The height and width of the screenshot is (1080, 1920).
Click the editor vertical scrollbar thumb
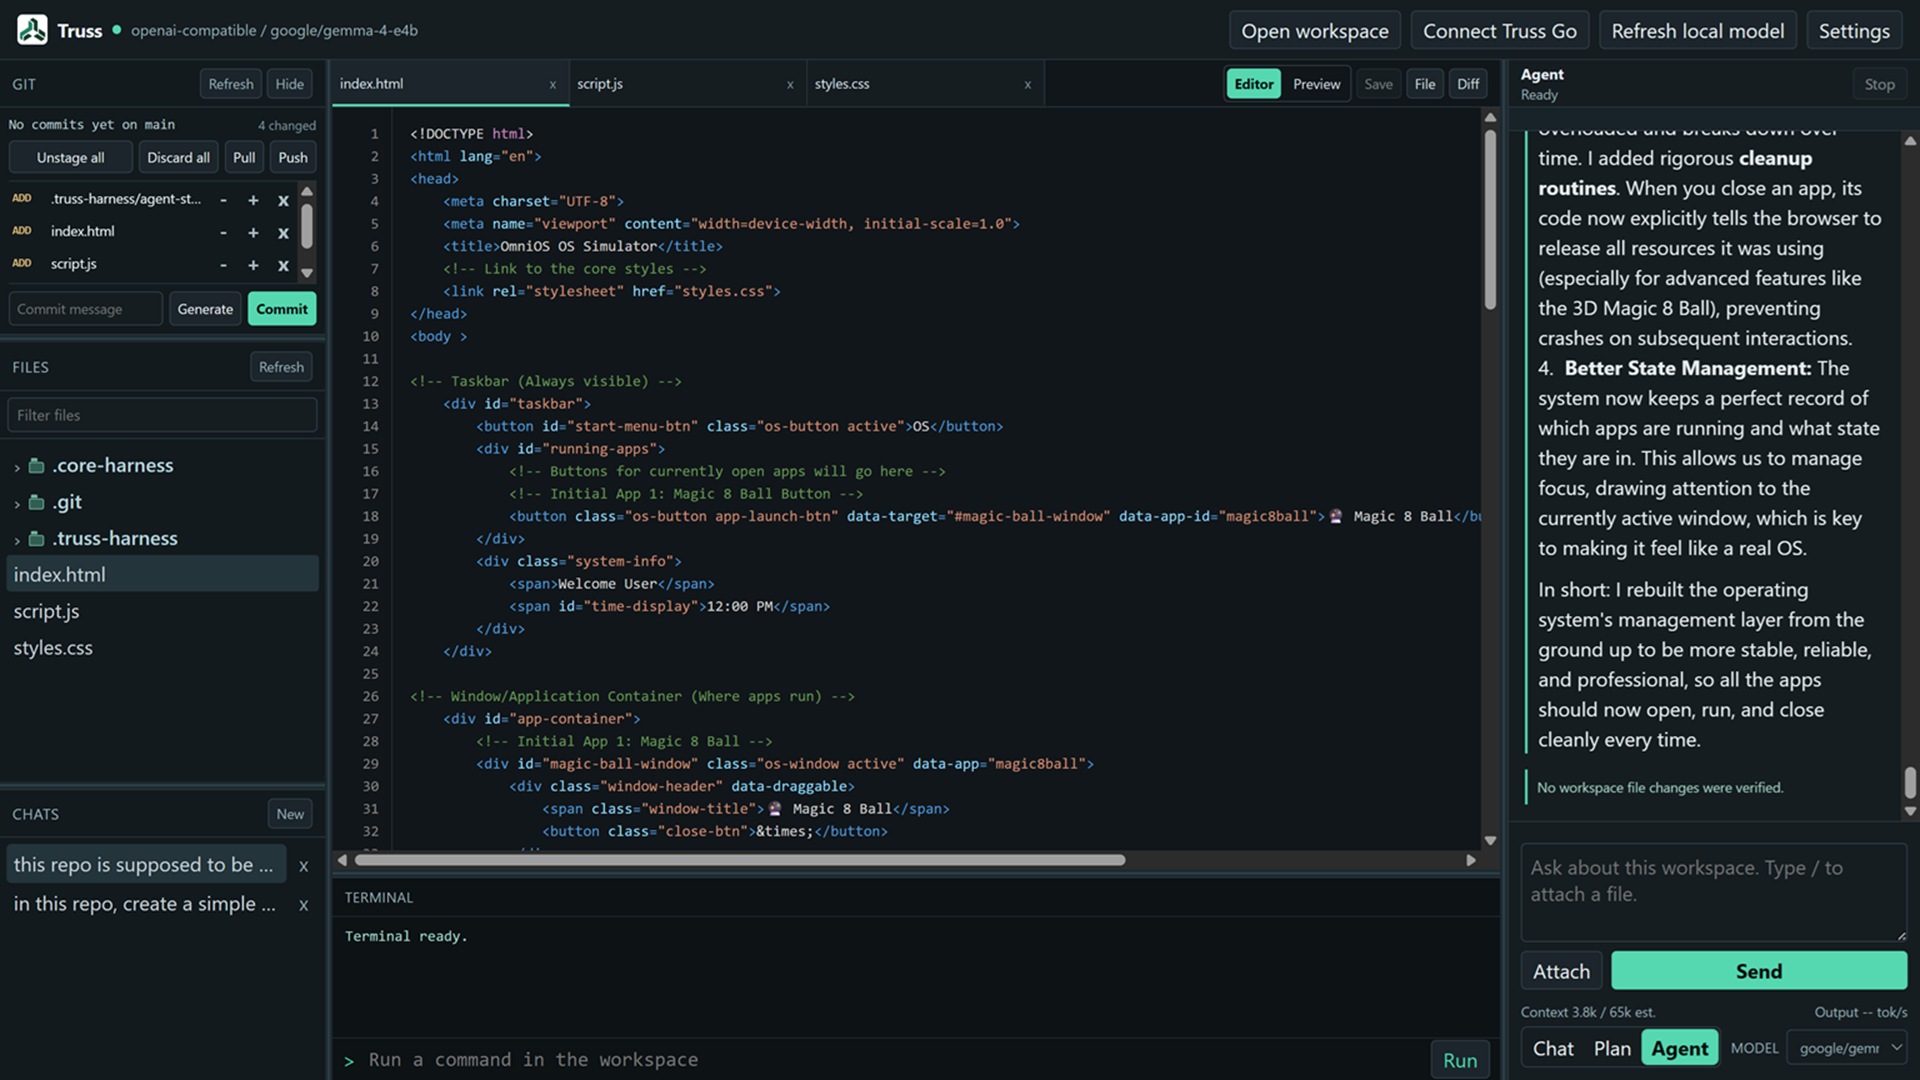(1490, 219)
